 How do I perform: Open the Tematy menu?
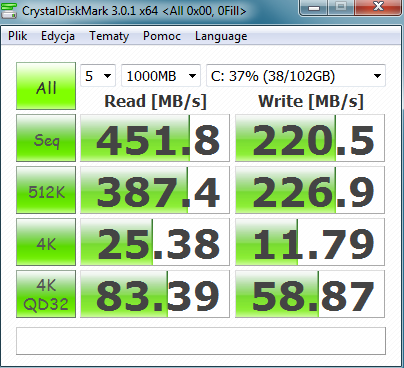[109, 36]
